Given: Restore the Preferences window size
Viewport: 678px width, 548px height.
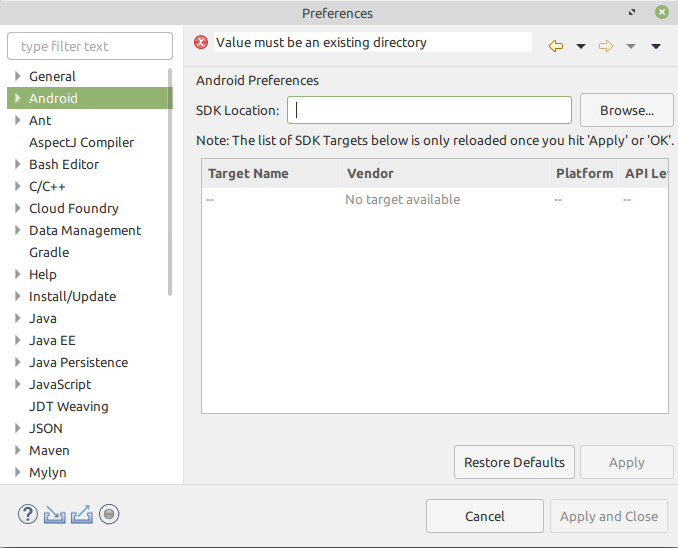Looking at the screenshot, I should point(632,12).
